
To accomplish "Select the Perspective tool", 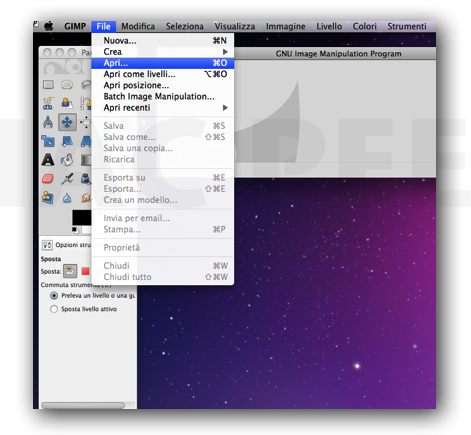I will (x=86, y=141).
